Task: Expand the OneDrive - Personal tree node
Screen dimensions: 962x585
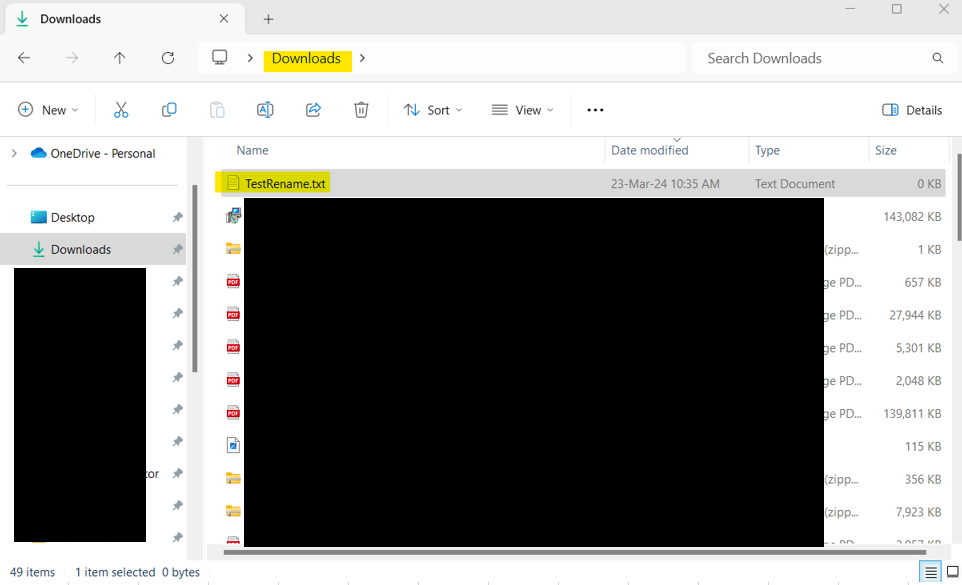Action: [14, 153]
